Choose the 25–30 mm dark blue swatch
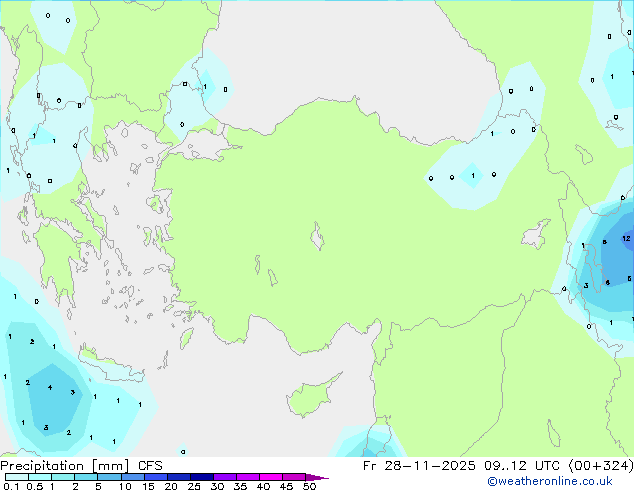 pyautogui.click(x=202, y=477)
